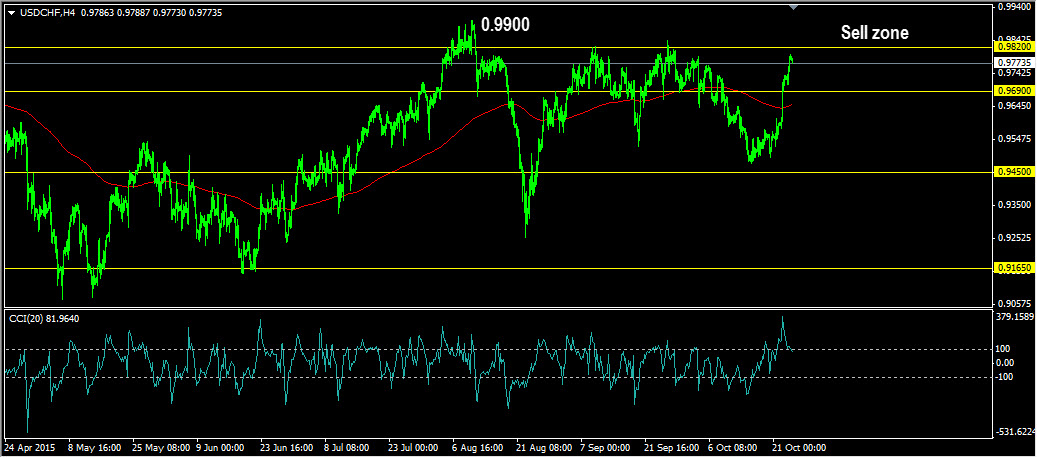Click the yellow 0.94500 price tag
The width and height of the screenshot is (1037, 458).
[1014, 172]
